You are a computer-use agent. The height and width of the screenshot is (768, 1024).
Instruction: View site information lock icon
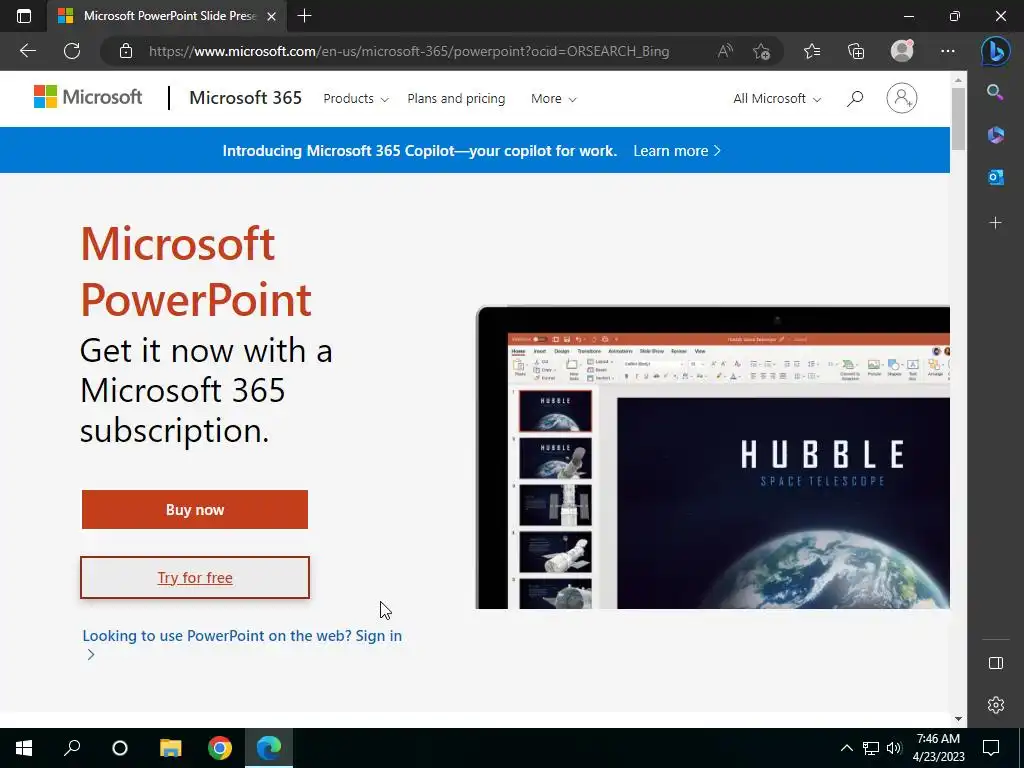click(x=126, y=51)
